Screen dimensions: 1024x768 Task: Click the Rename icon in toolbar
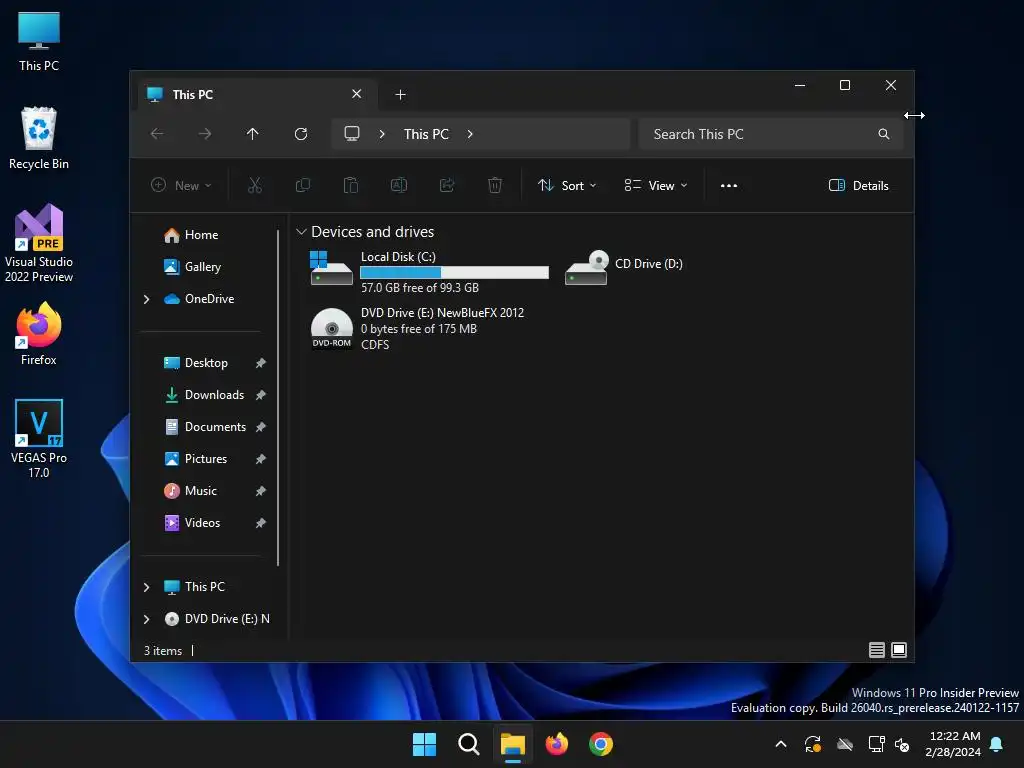(x=398, y=185)
